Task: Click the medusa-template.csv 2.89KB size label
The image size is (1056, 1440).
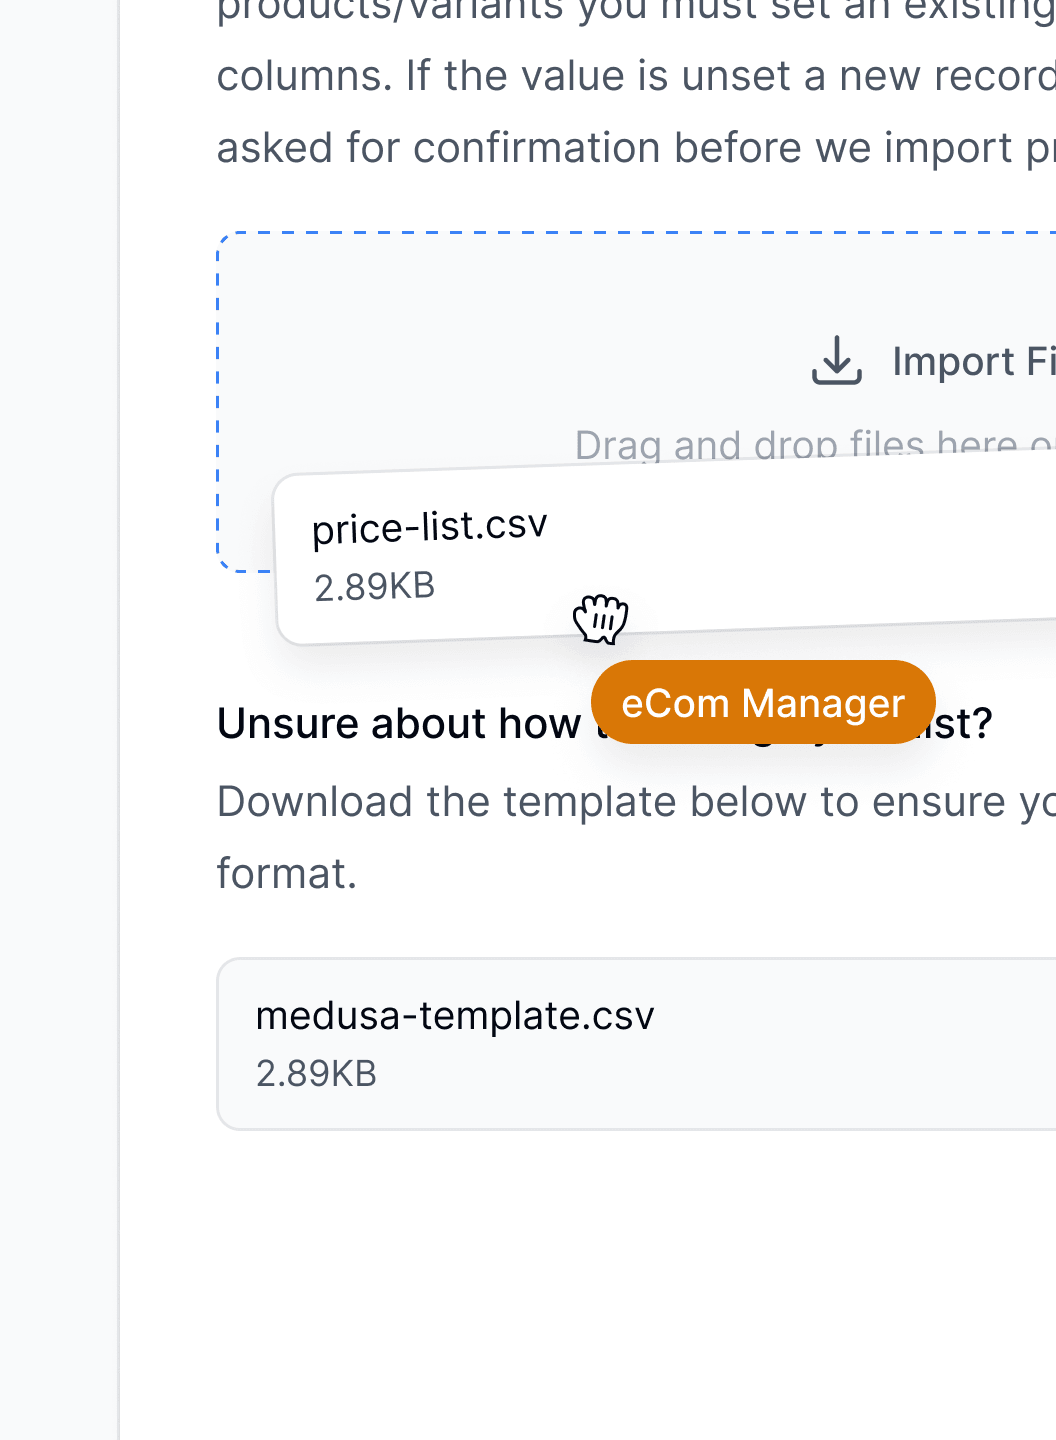Action: click(x=316, y=1073)
